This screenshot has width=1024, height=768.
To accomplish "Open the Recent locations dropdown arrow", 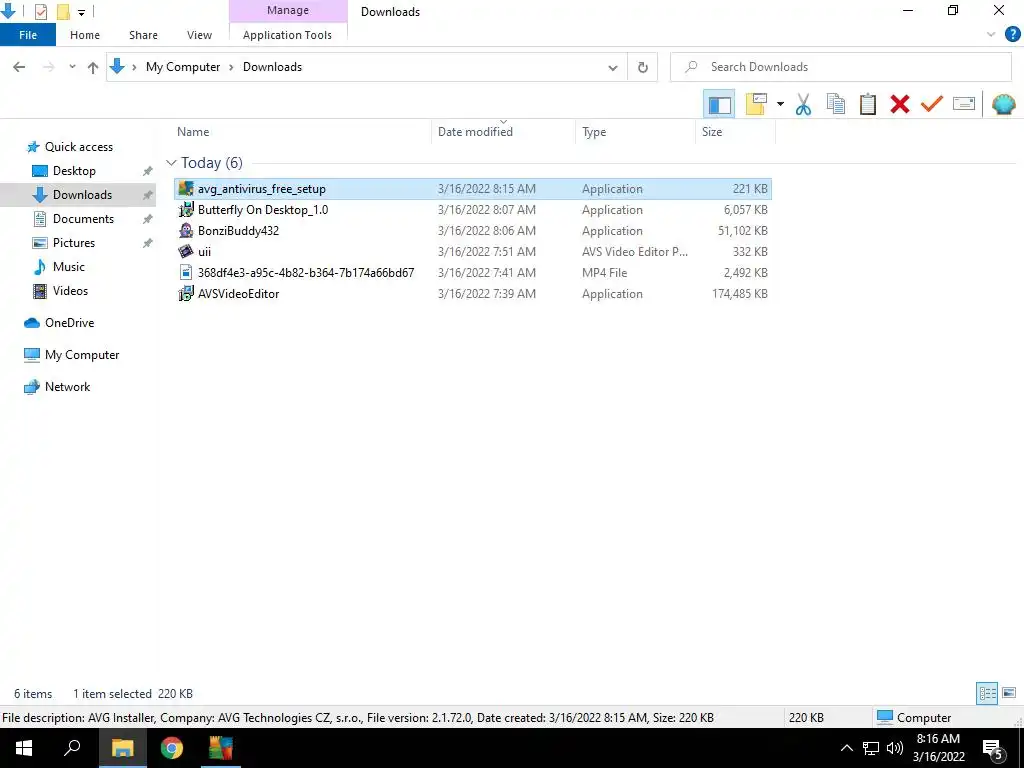I will 72,67.
